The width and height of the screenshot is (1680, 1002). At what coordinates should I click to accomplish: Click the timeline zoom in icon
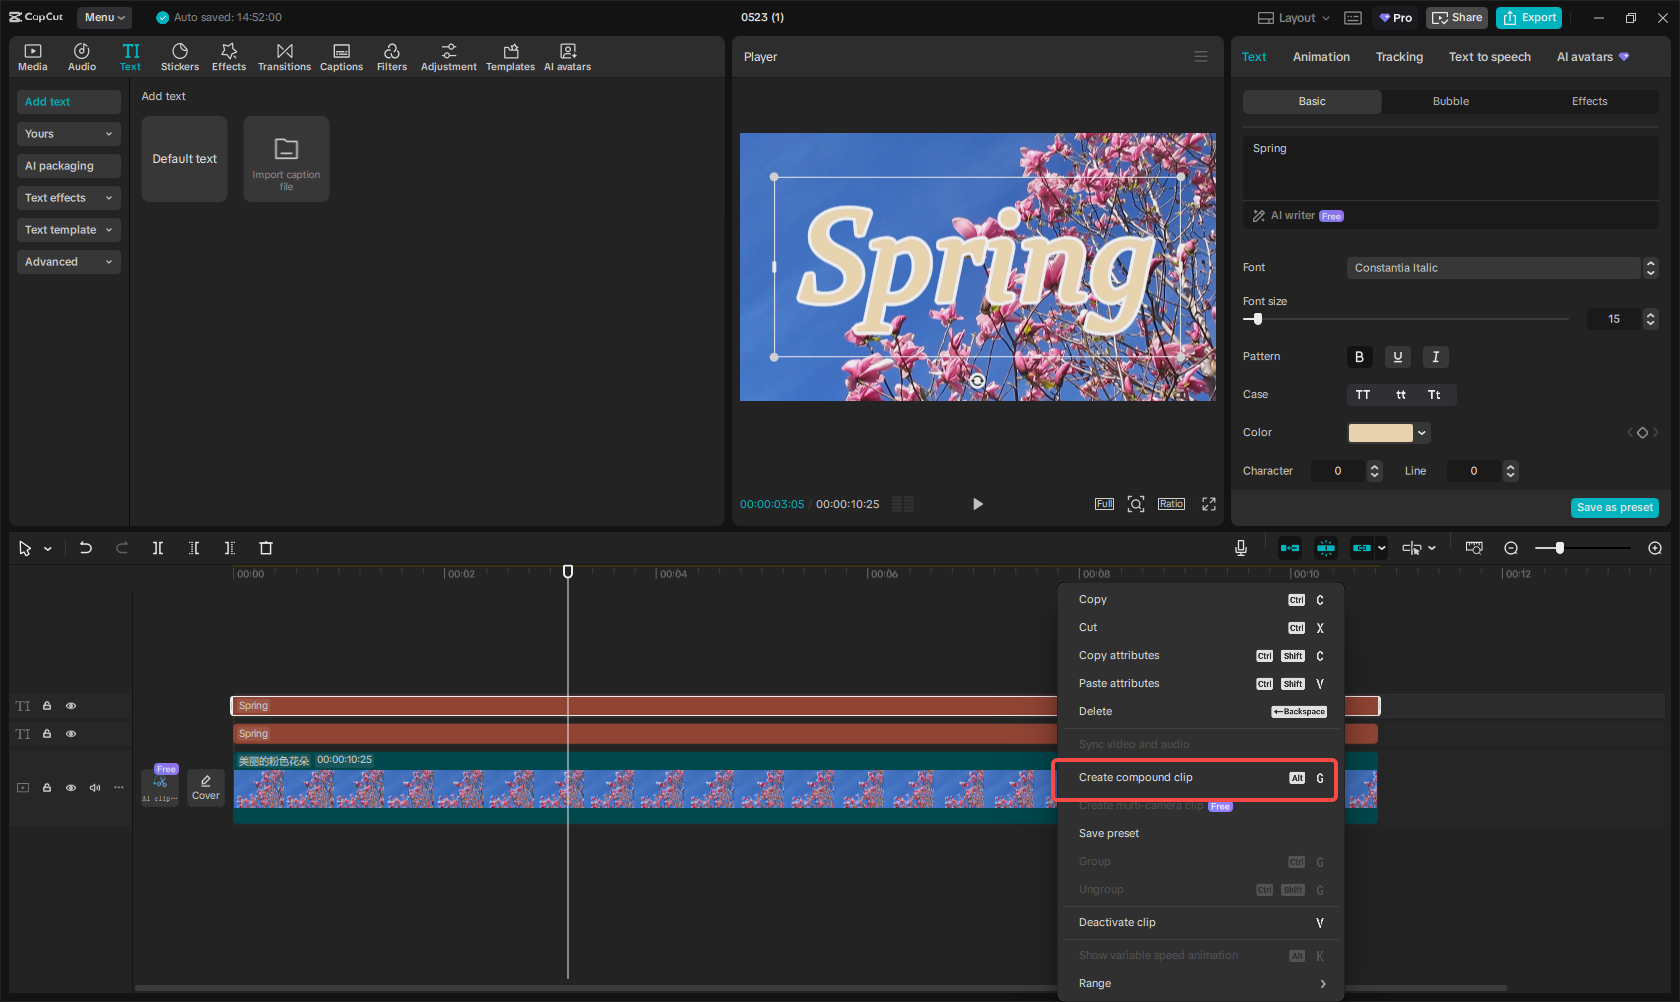(1655, 548)
